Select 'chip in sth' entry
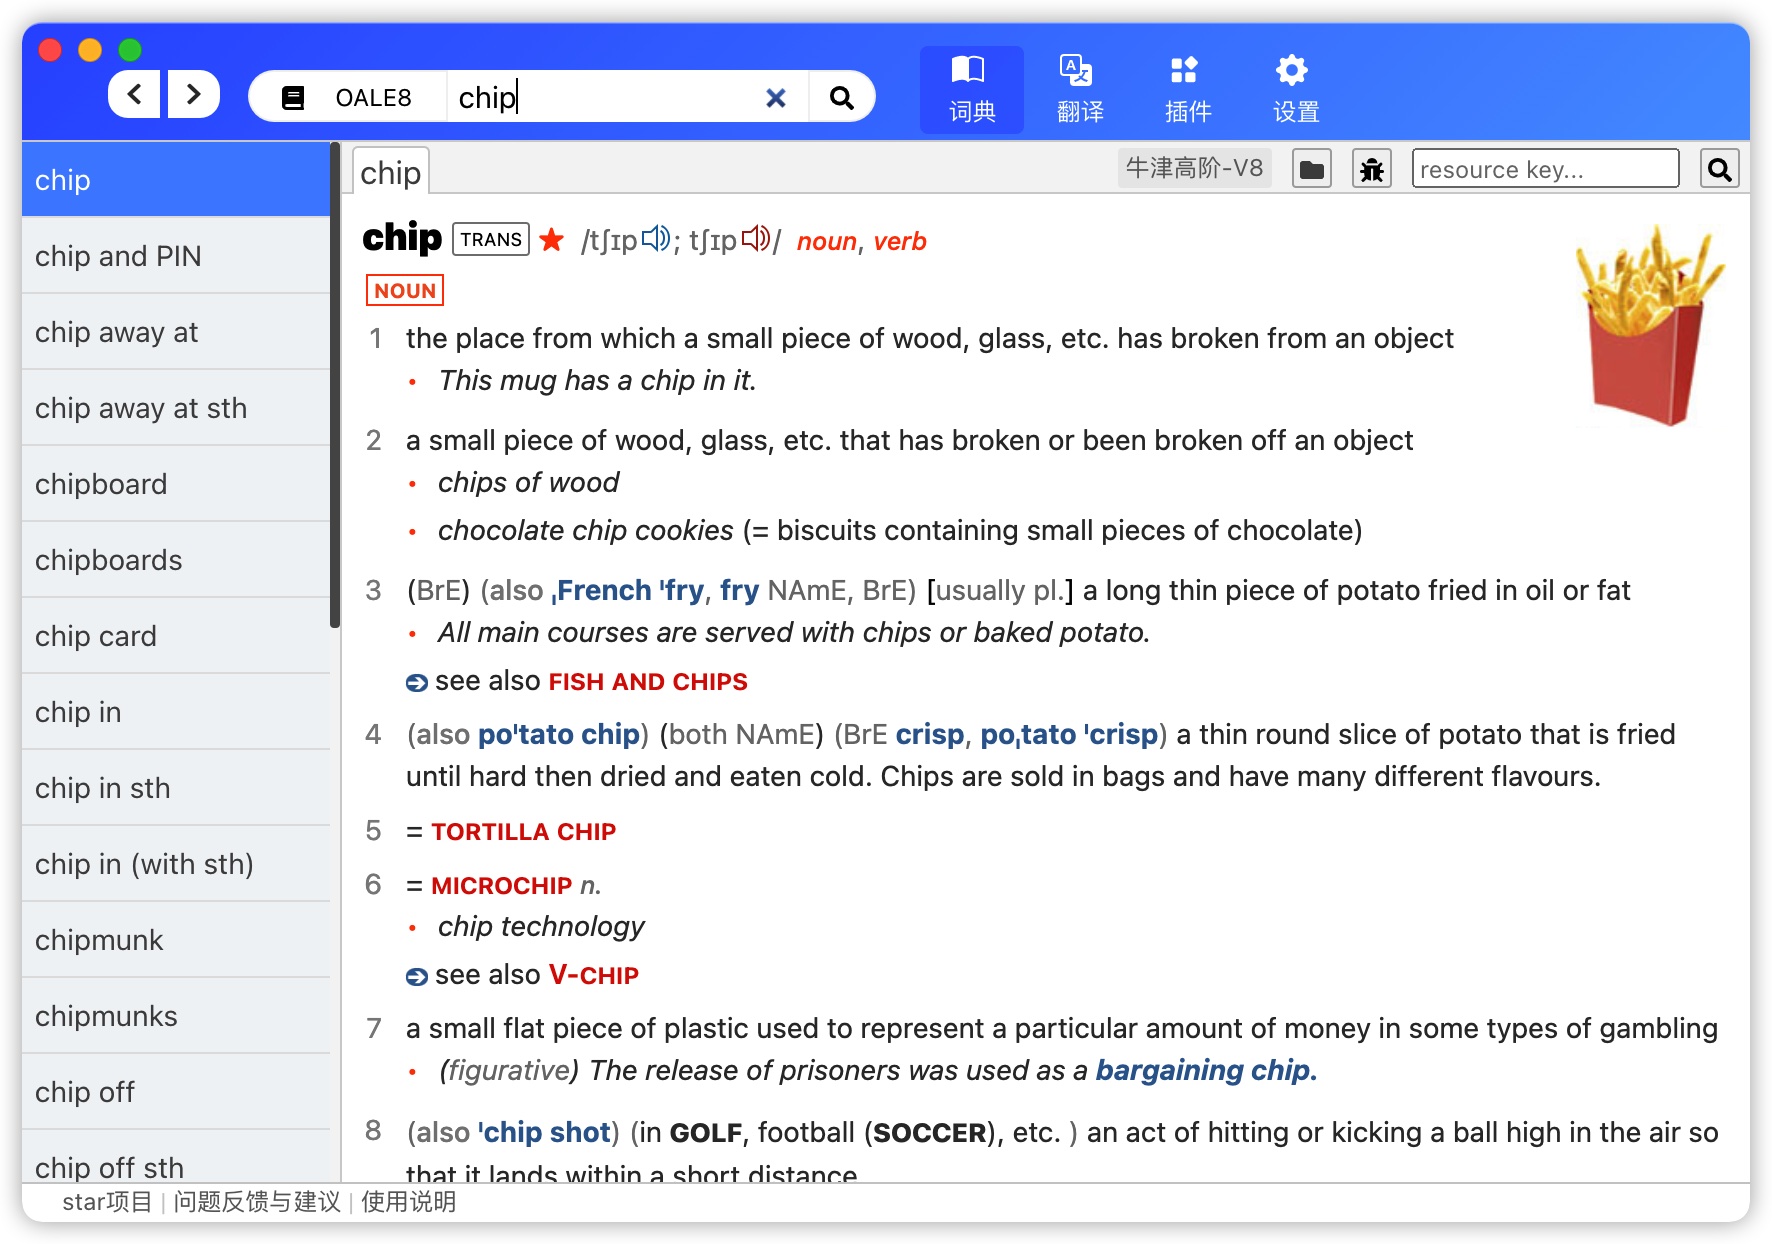The height and width of the screenshot is (1244, 1772). pyautogui.click(x=176, y=788)
